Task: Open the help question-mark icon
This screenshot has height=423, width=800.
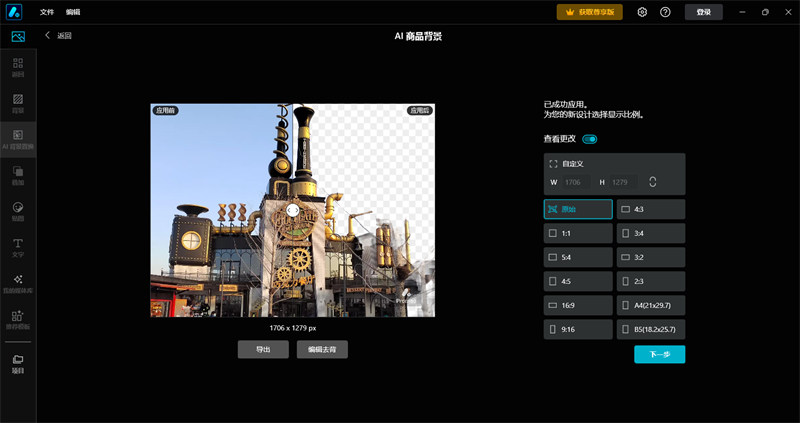Action: point(665,12)
